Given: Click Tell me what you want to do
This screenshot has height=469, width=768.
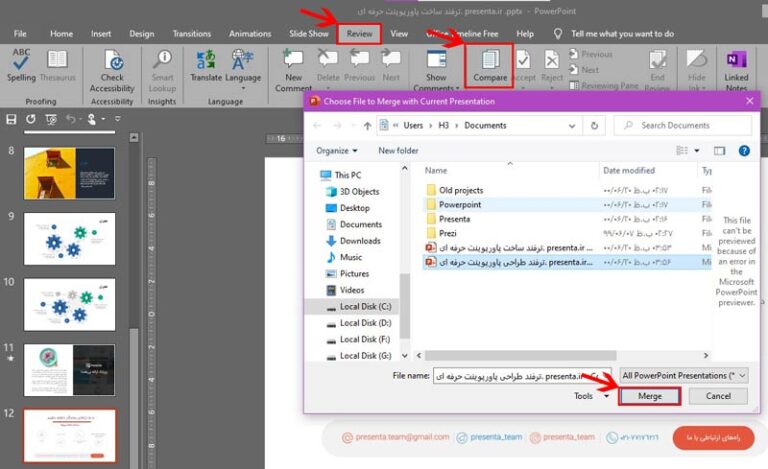Looking at the screenshot, I should tap(622, 34).
